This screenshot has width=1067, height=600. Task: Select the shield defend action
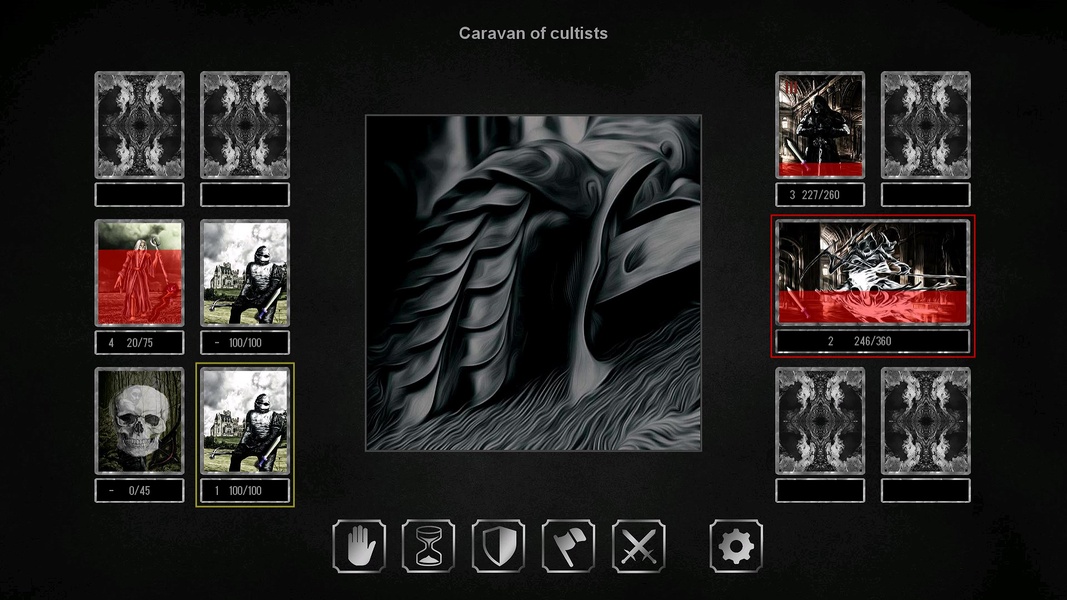click(499, 546)
